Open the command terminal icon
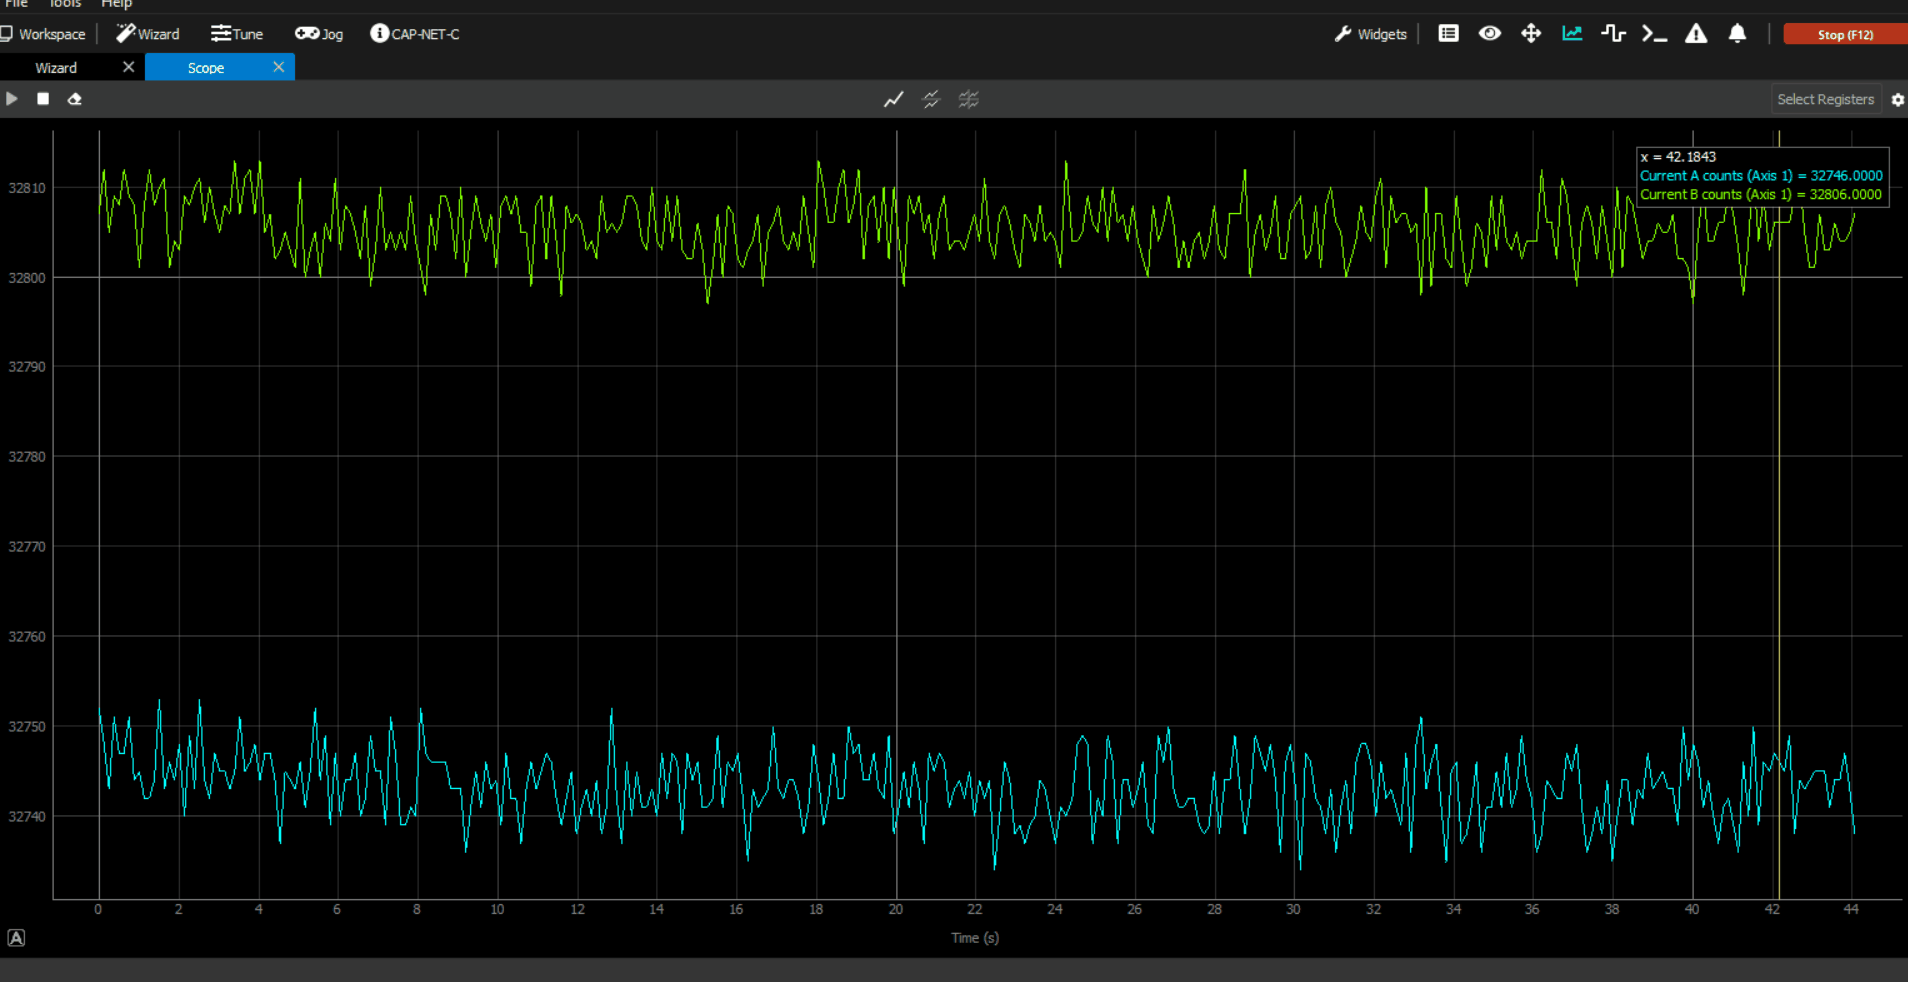This screenshot has width=1908, height=982. tap(1654, 34)
